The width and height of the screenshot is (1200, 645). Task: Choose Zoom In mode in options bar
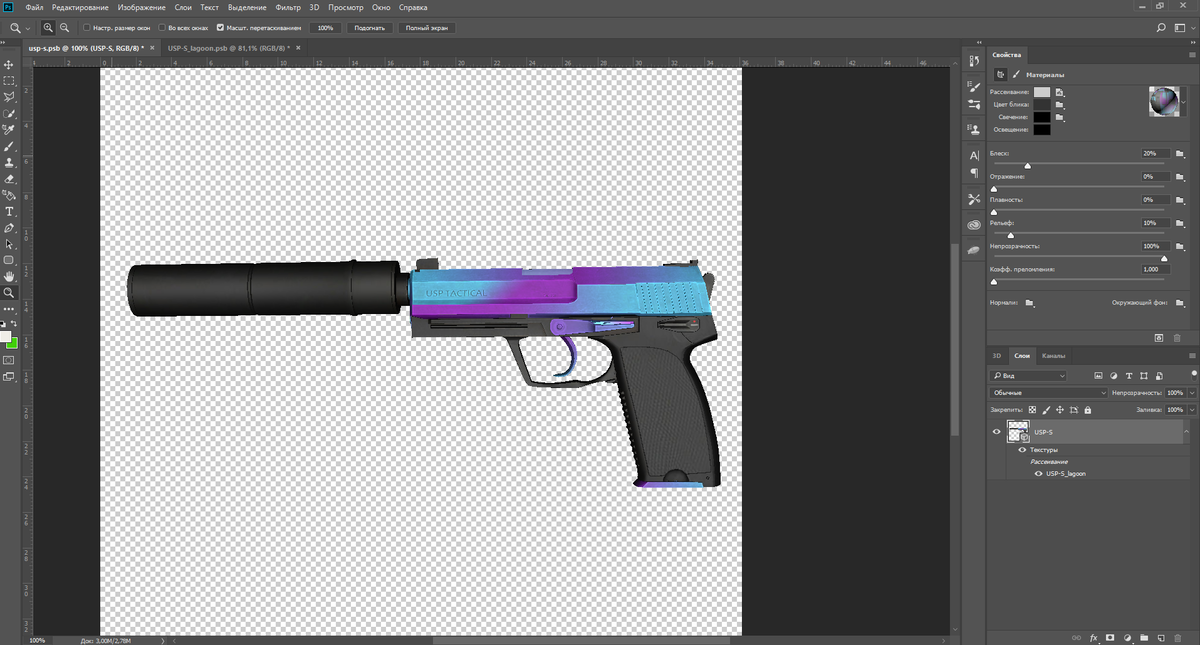[x=48, y=27]
